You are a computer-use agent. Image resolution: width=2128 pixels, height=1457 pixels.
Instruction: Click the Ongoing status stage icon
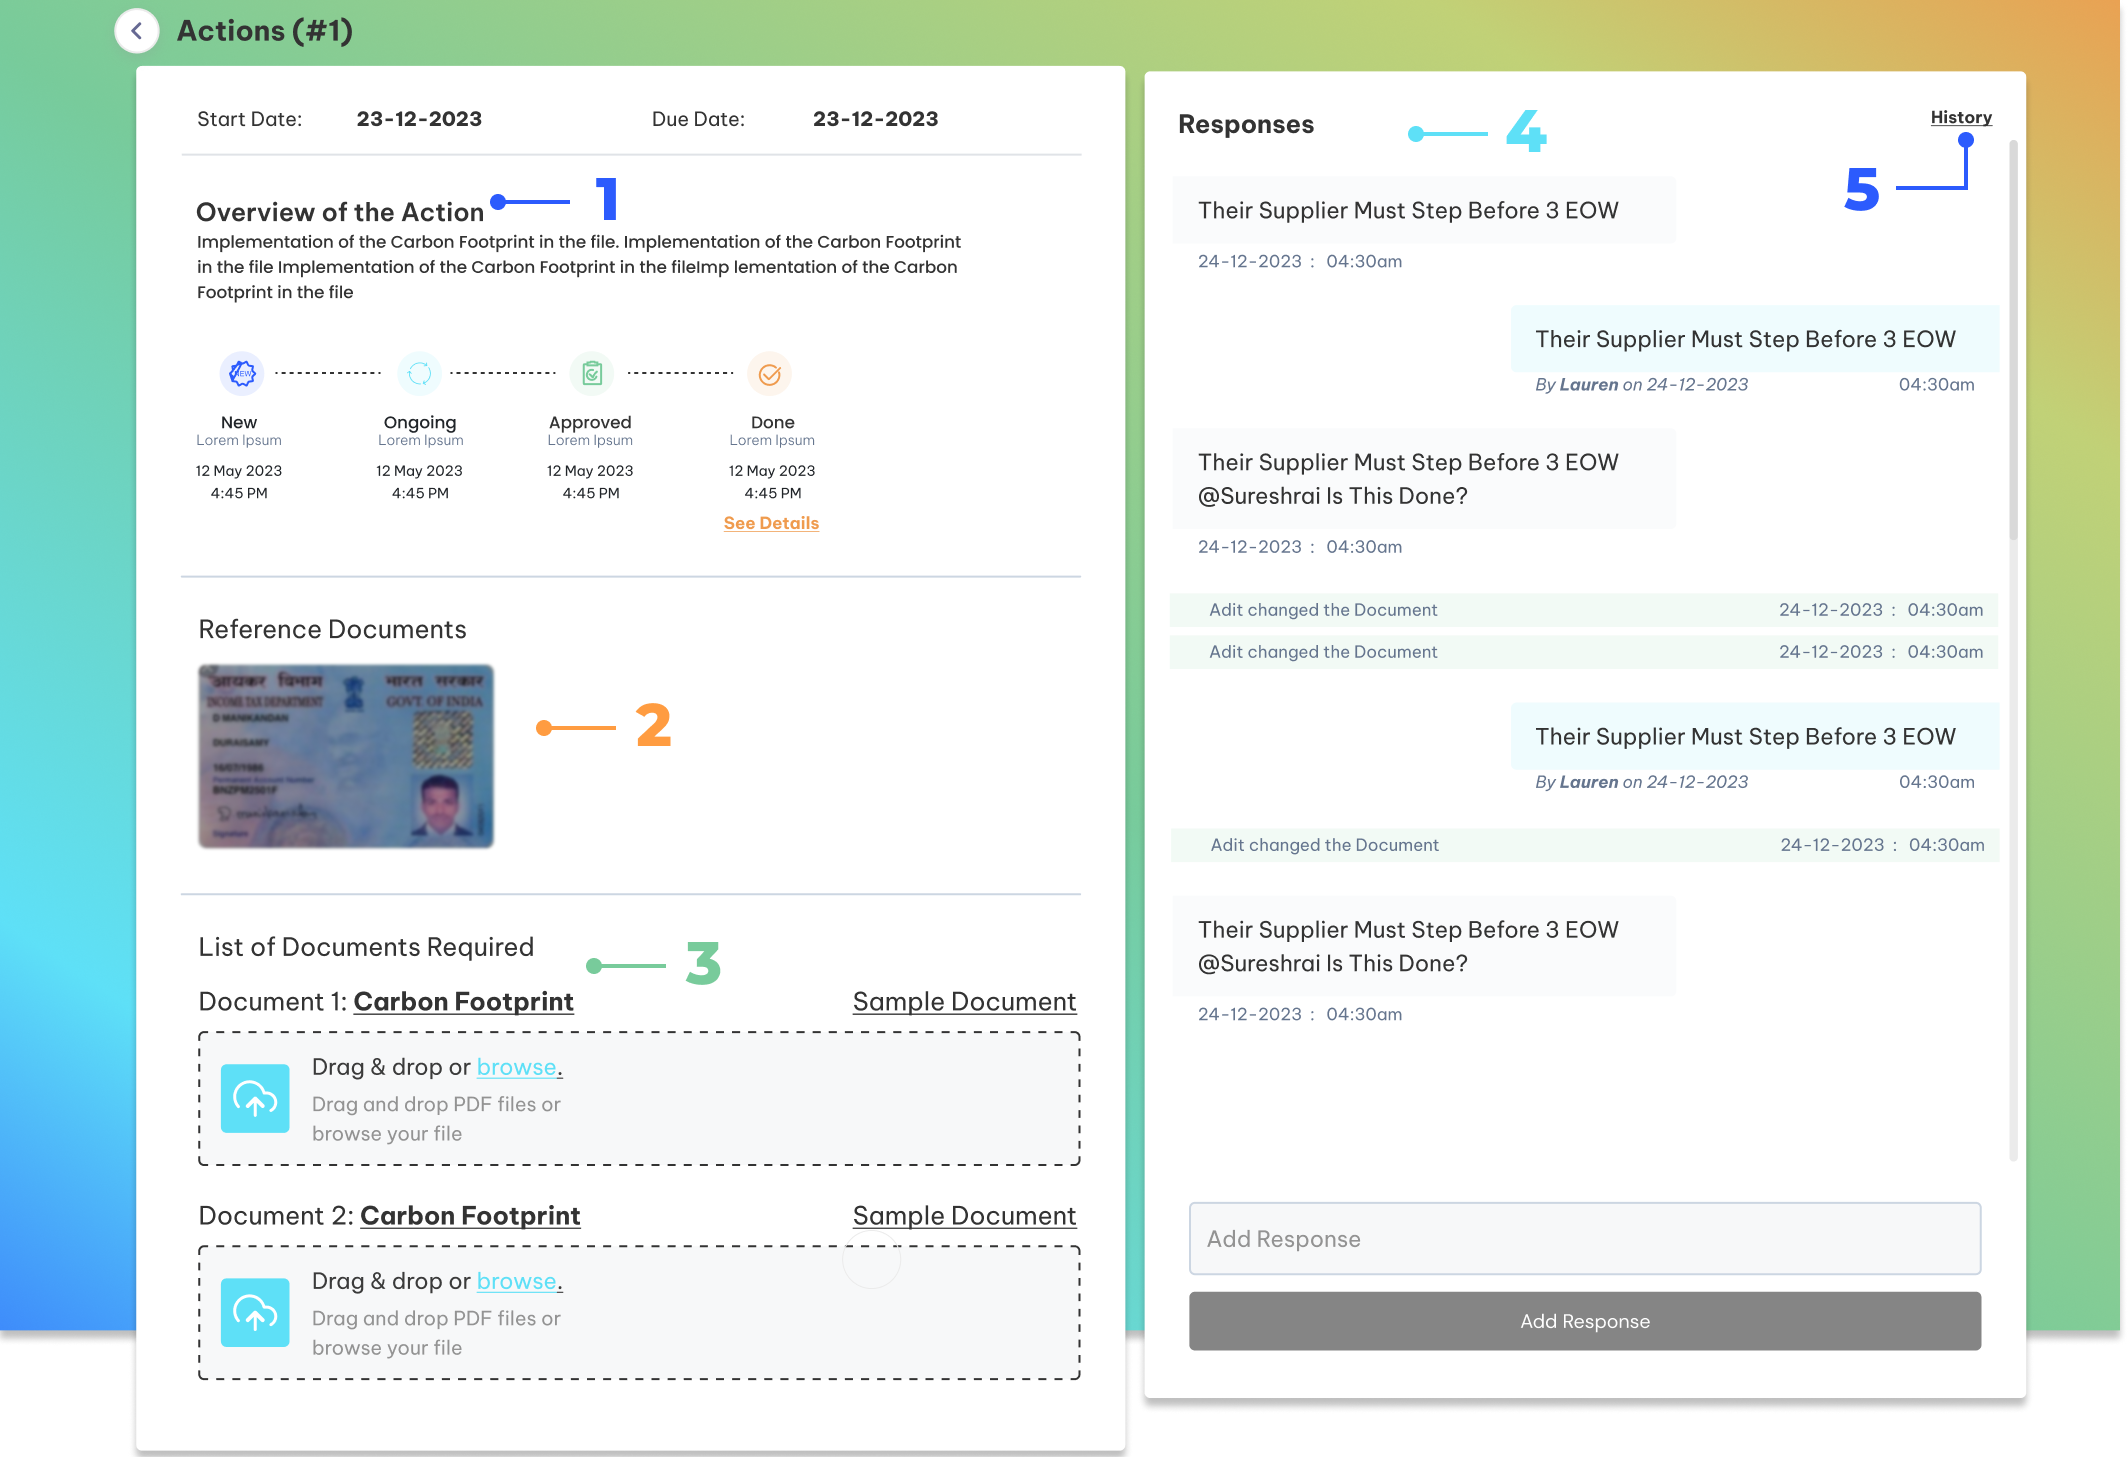pos(420,374)
